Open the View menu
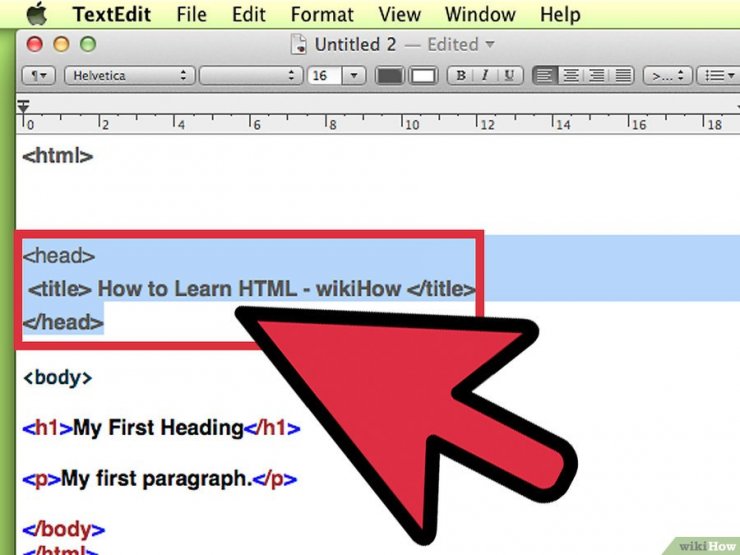The image size is (740, 555). pyautogui.click(x=399, y=15)
